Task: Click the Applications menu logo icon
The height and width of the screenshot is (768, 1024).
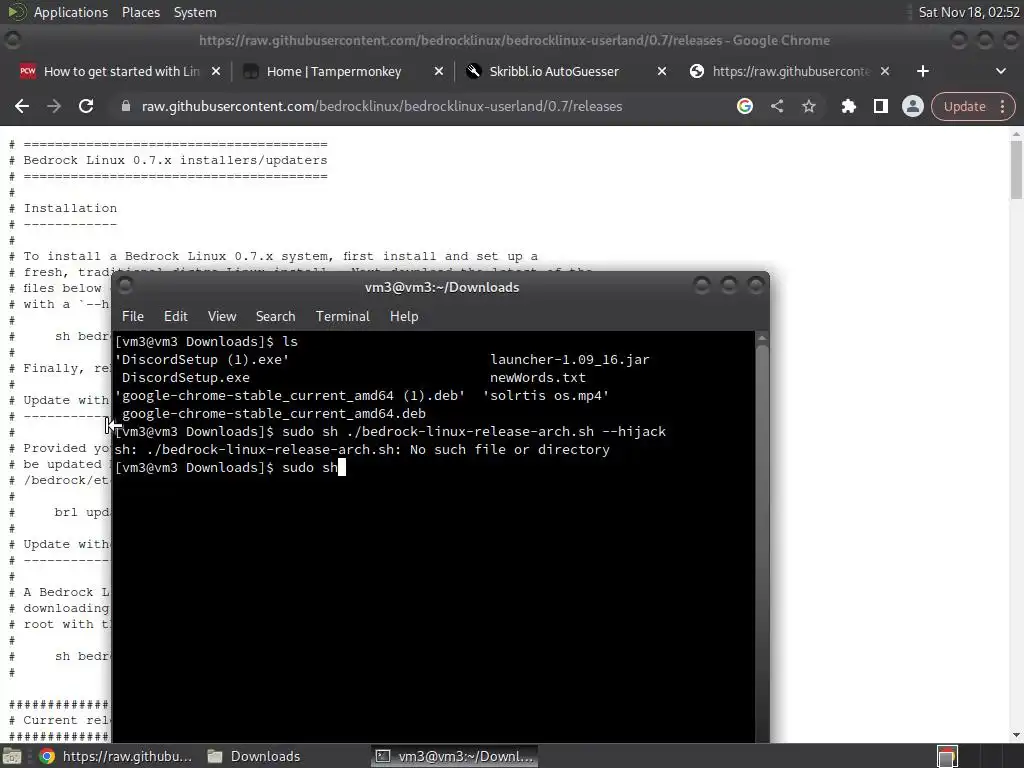Action: pos(16,12)
